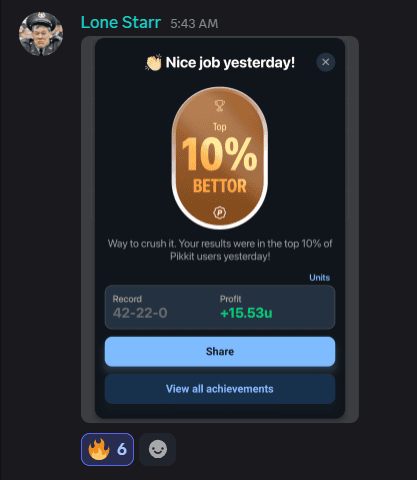This screenshot has height=480, width=417.
Task: Click the top 10% congratulation text
Action: tap(220, 250)
